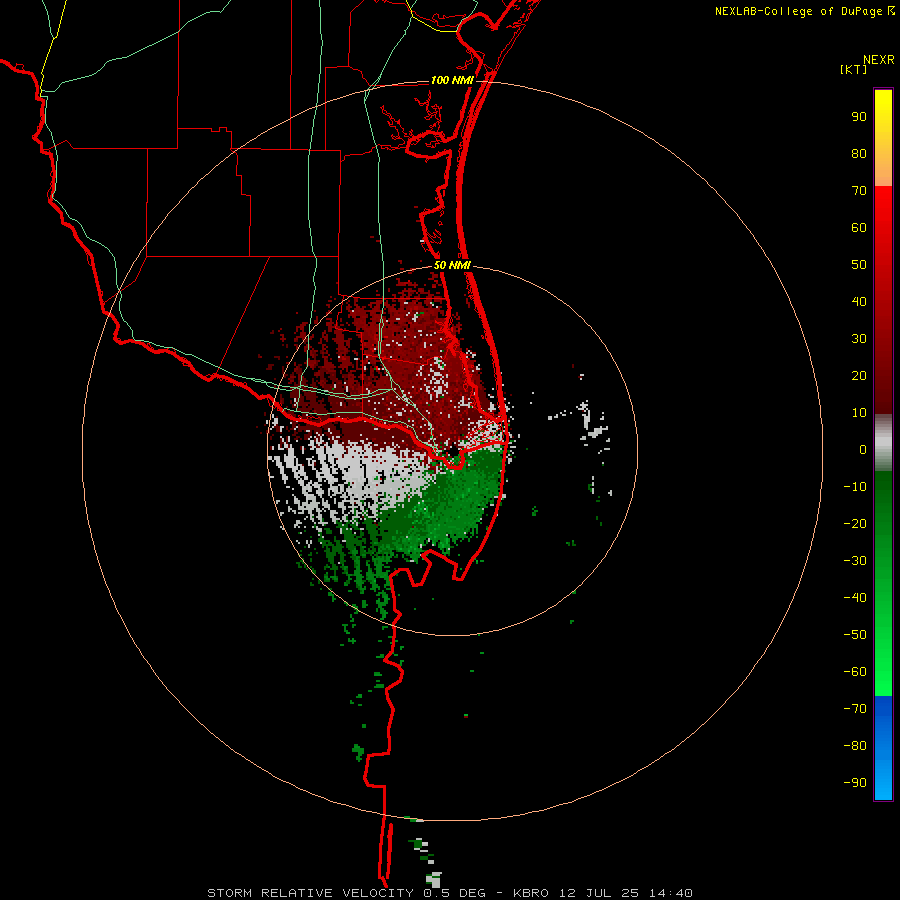Click the 80 value on the velocity scale
The image size is (900, 900).
point(859,154)
